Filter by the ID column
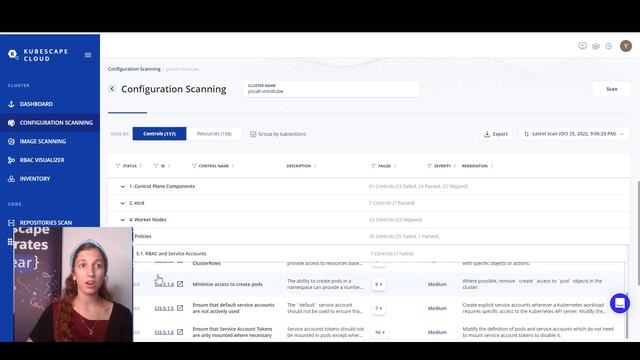Screen dimensions: 640x360 [x=156, y=166]
